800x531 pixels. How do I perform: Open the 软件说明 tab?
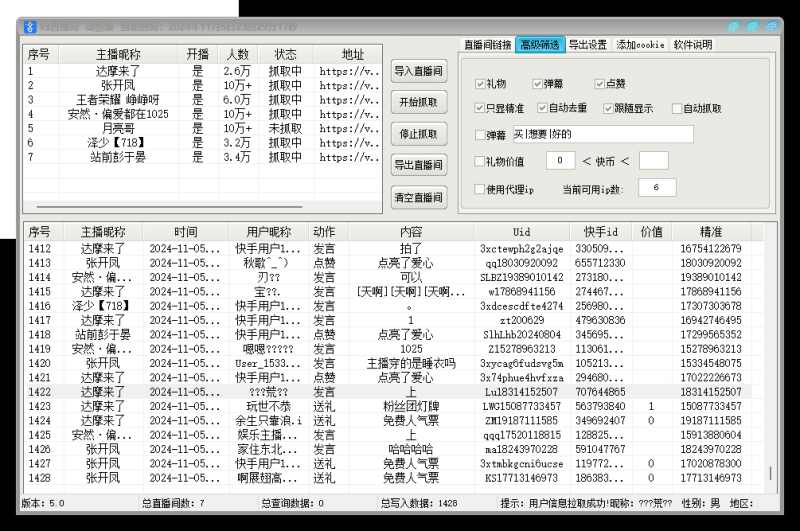point(692,45)
